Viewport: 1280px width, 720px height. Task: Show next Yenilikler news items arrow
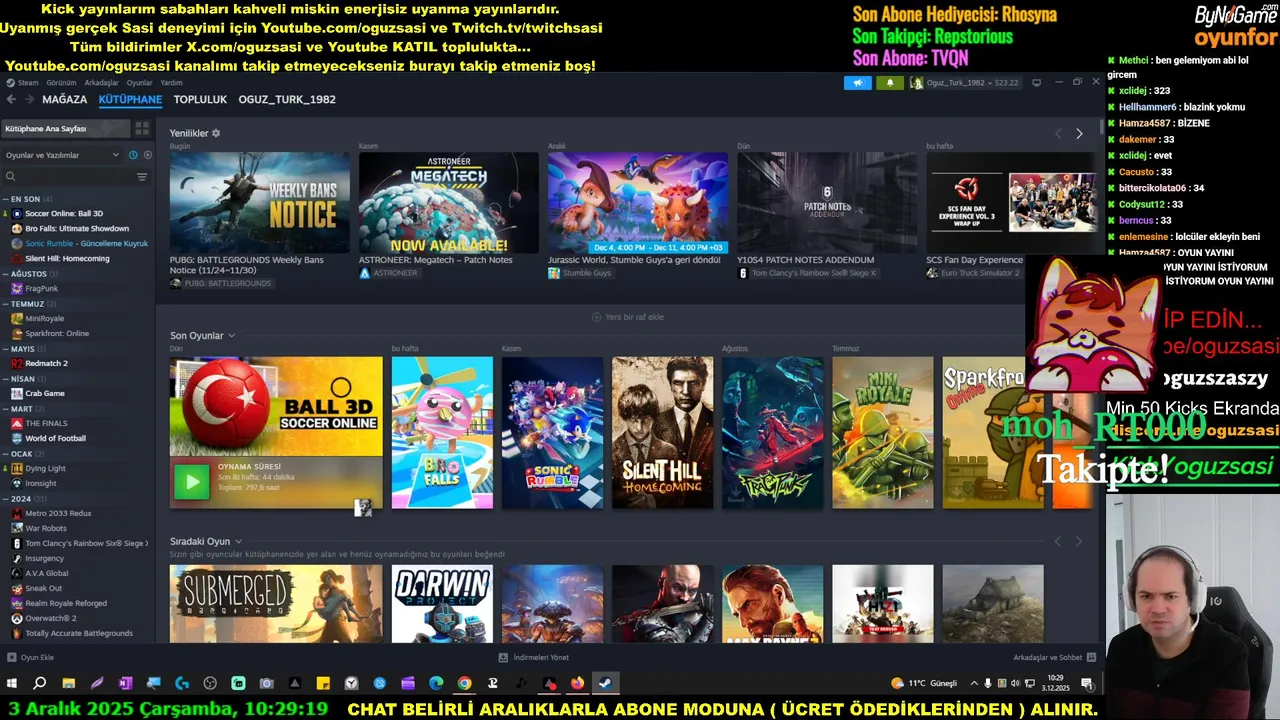coord(1079,133)
